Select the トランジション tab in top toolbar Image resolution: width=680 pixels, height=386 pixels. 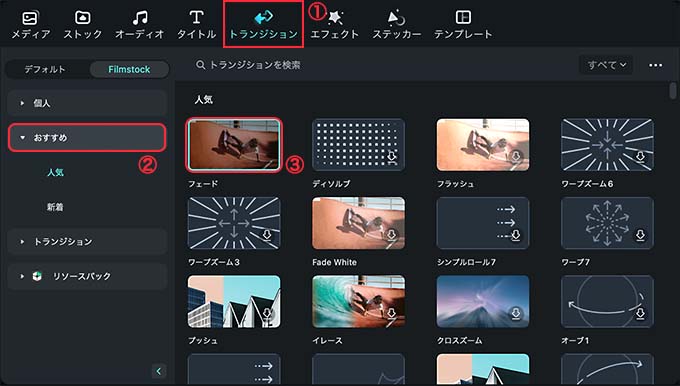point(263,25)
